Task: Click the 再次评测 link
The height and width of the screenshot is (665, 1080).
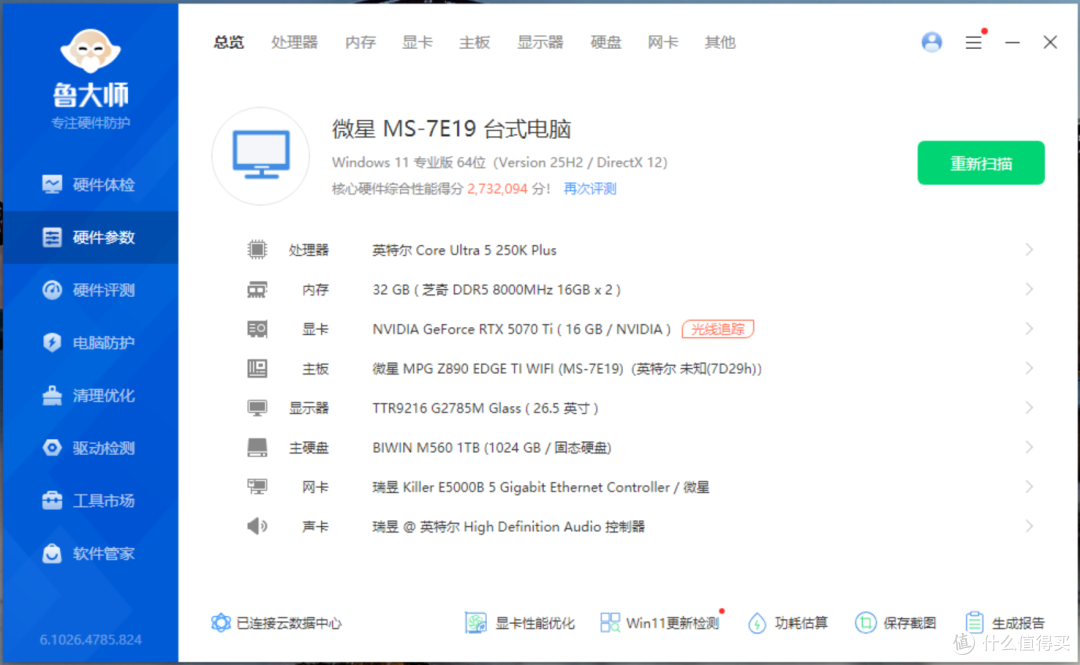Action: click(590, 189)
